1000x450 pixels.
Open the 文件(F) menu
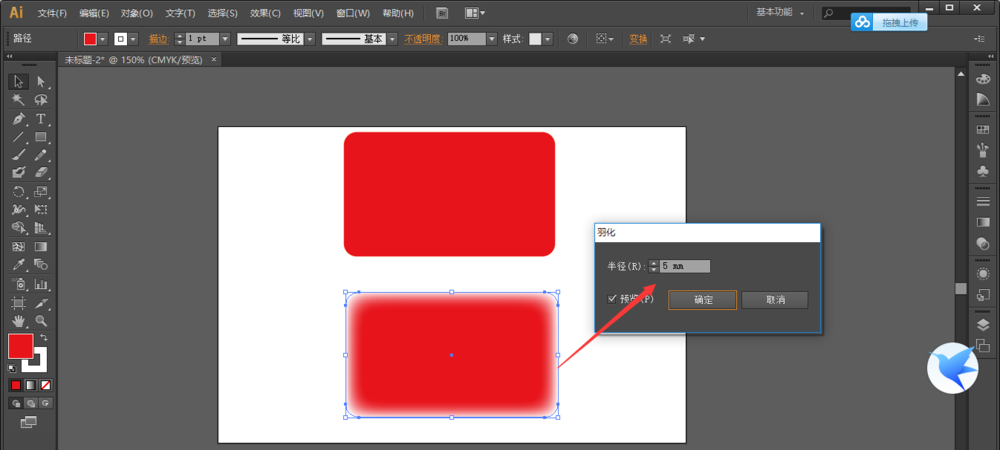pos(52,13)
